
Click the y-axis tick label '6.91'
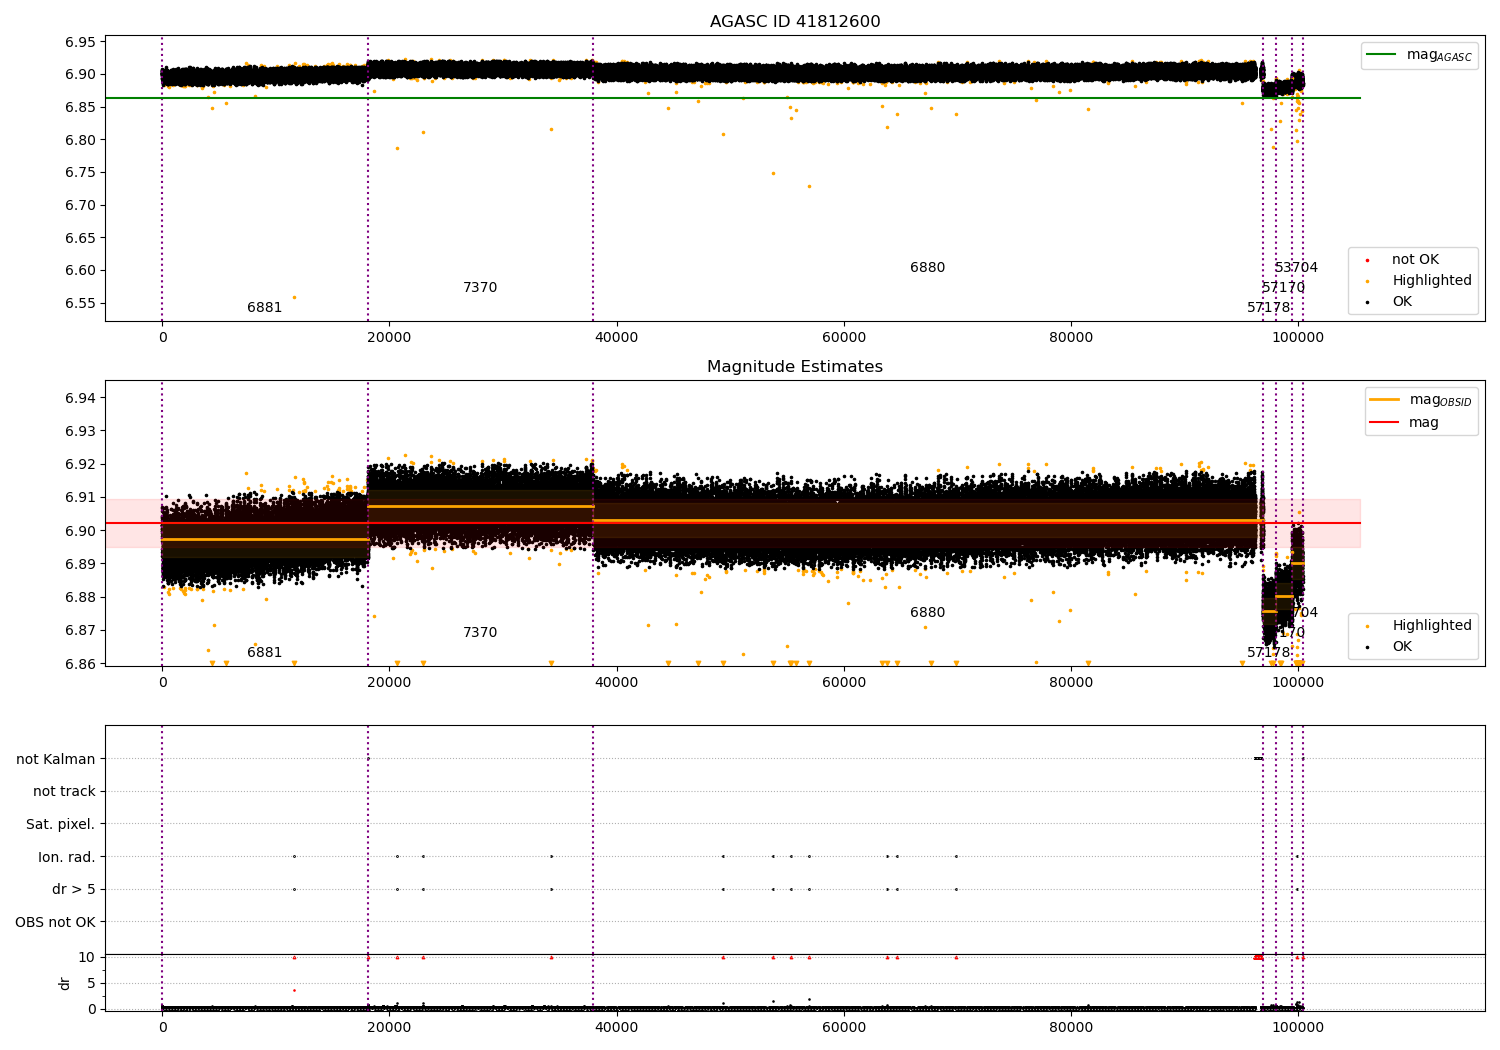tap(81, 497)
